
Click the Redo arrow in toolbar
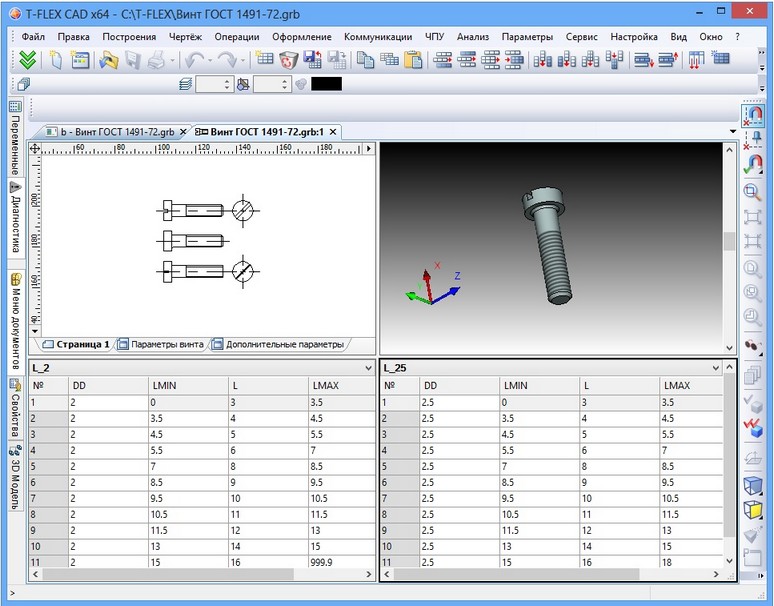coord(226,60)
